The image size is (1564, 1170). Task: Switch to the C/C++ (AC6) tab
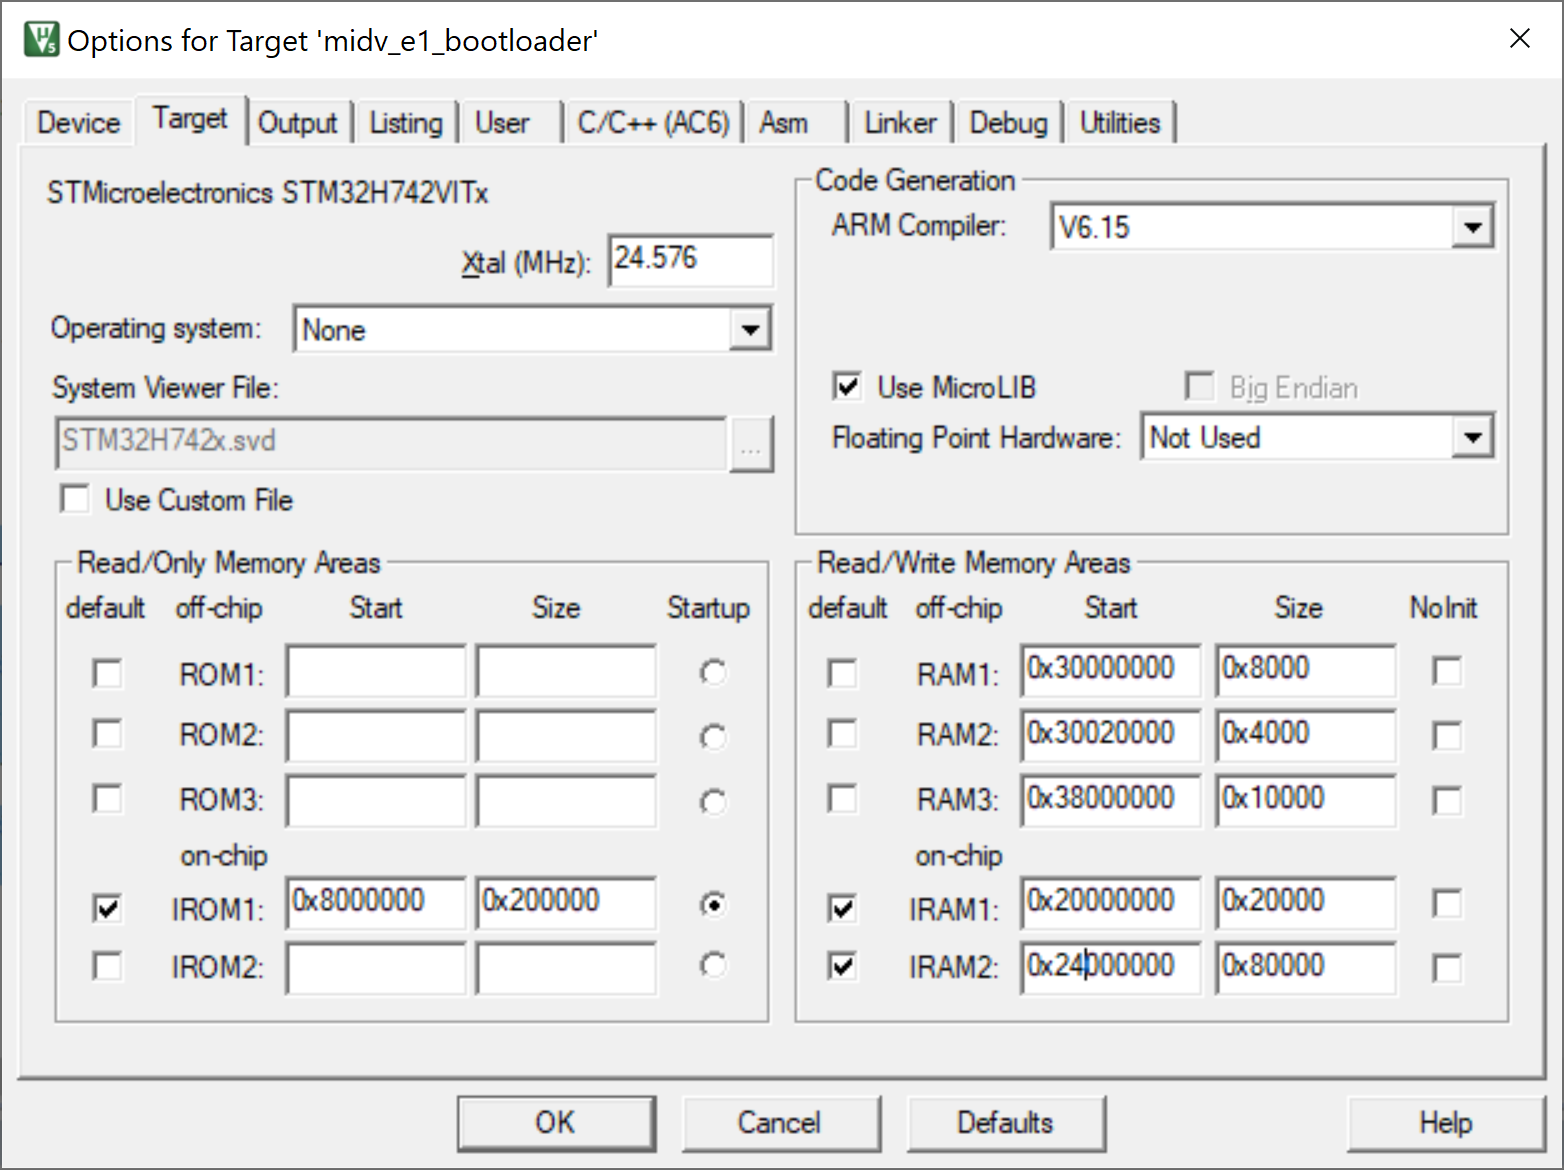tap(653, 122)
